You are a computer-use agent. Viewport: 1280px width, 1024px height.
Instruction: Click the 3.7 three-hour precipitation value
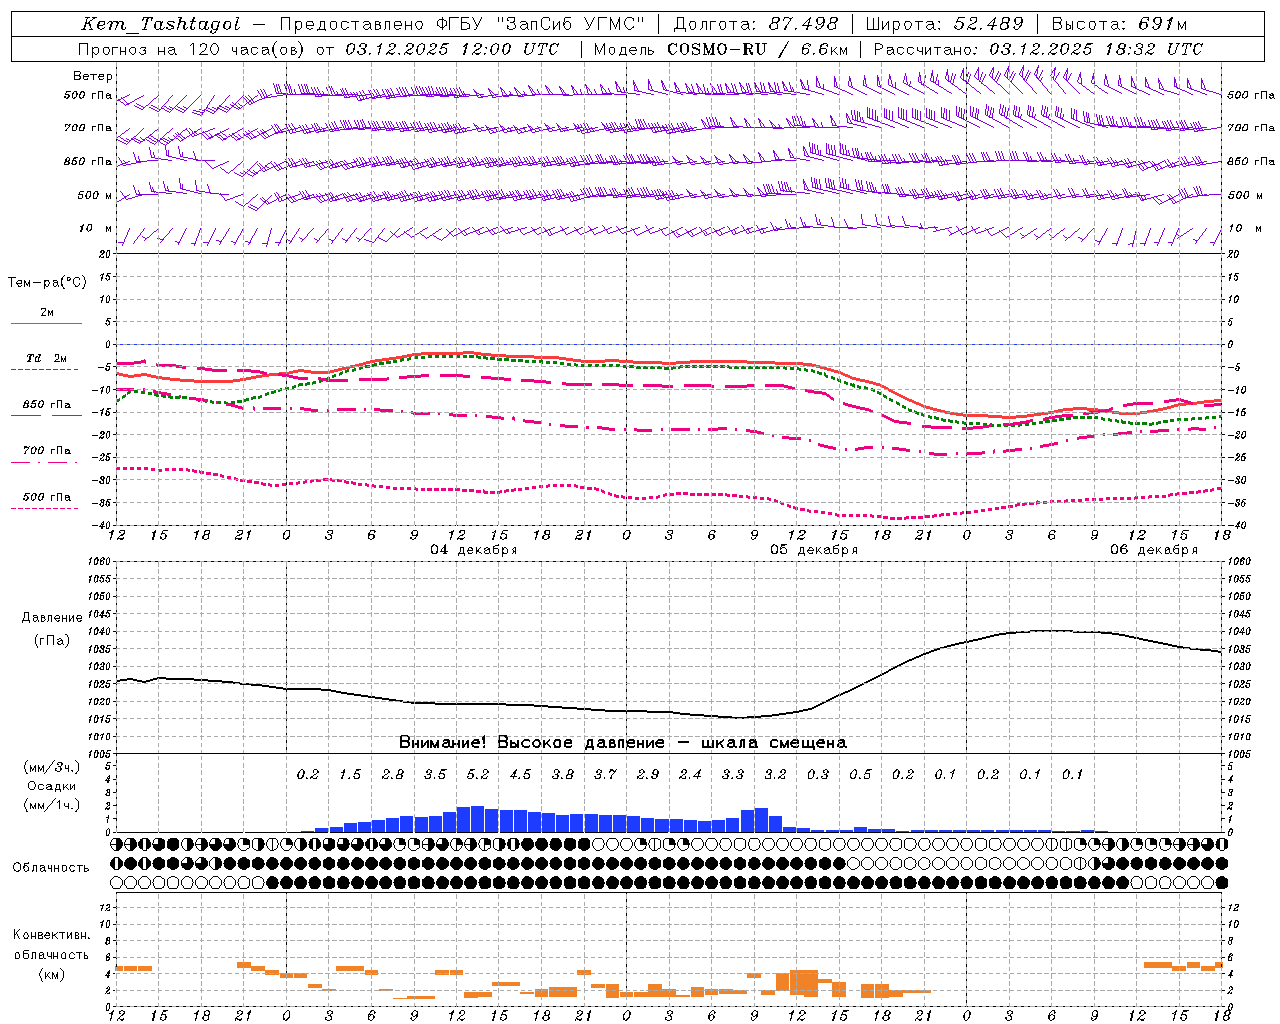coord(605,774)
